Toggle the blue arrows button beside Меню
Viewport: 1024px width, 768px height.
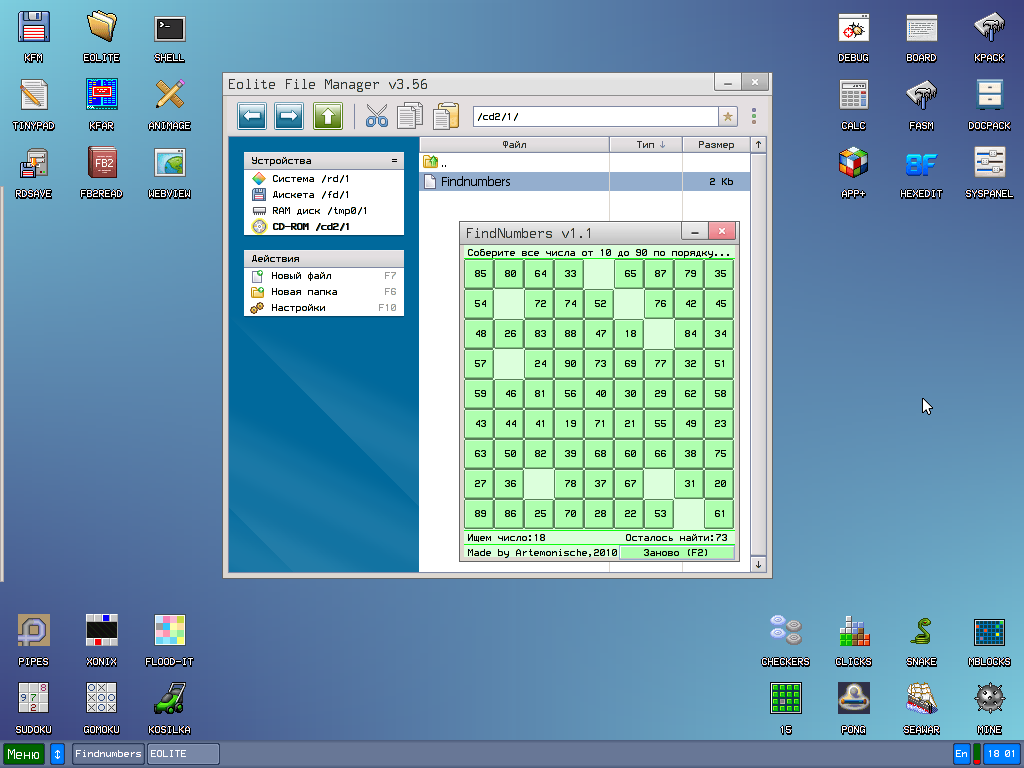coord(58,754)
